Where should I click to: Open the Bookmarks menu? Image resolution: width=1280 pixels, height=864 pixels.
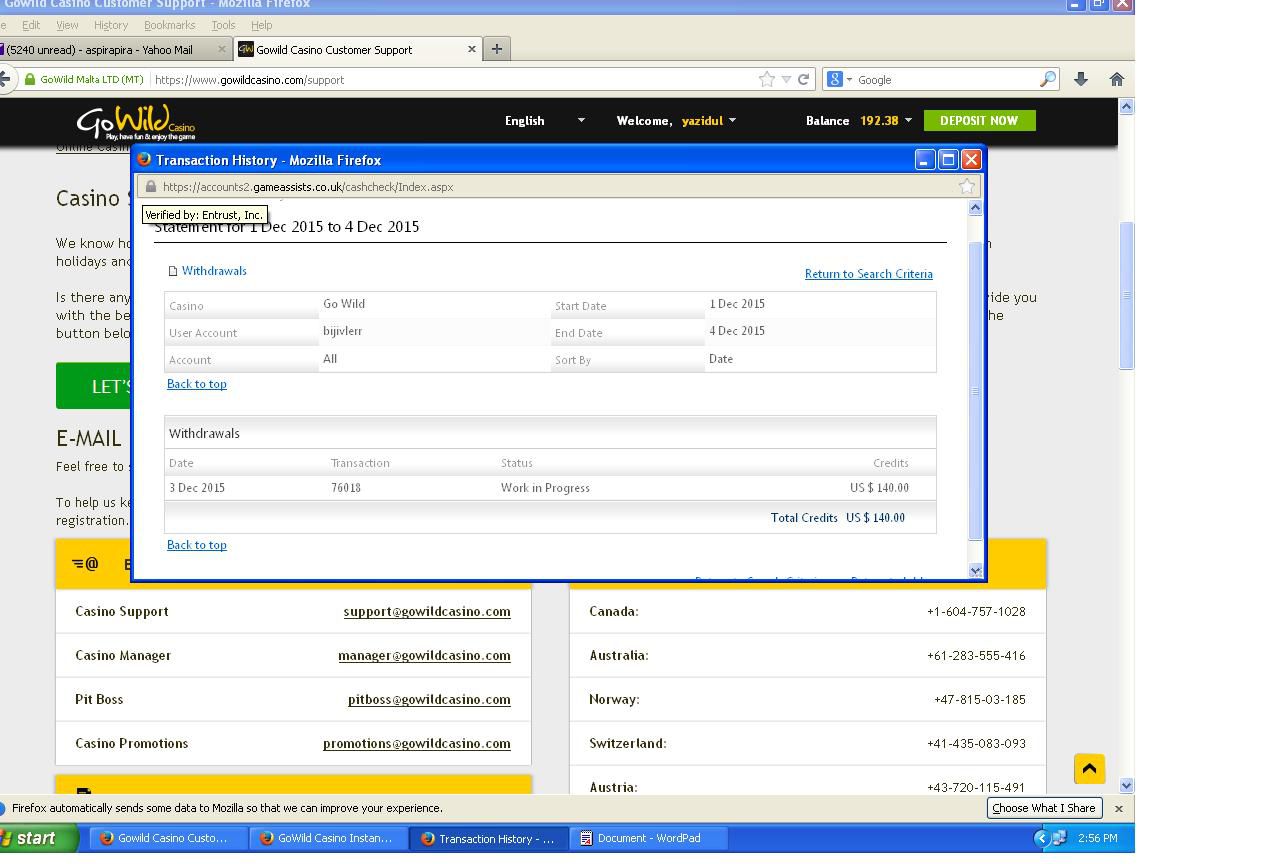coord(169,25)
